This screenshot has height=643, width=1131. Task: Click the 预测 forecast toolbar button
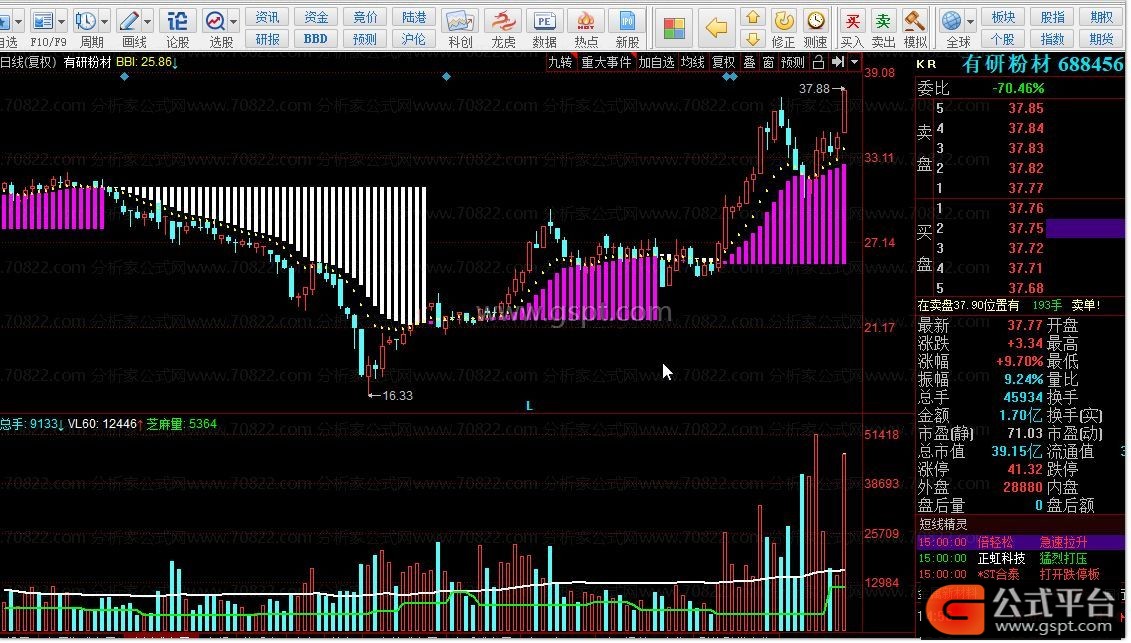click(365, 39)
